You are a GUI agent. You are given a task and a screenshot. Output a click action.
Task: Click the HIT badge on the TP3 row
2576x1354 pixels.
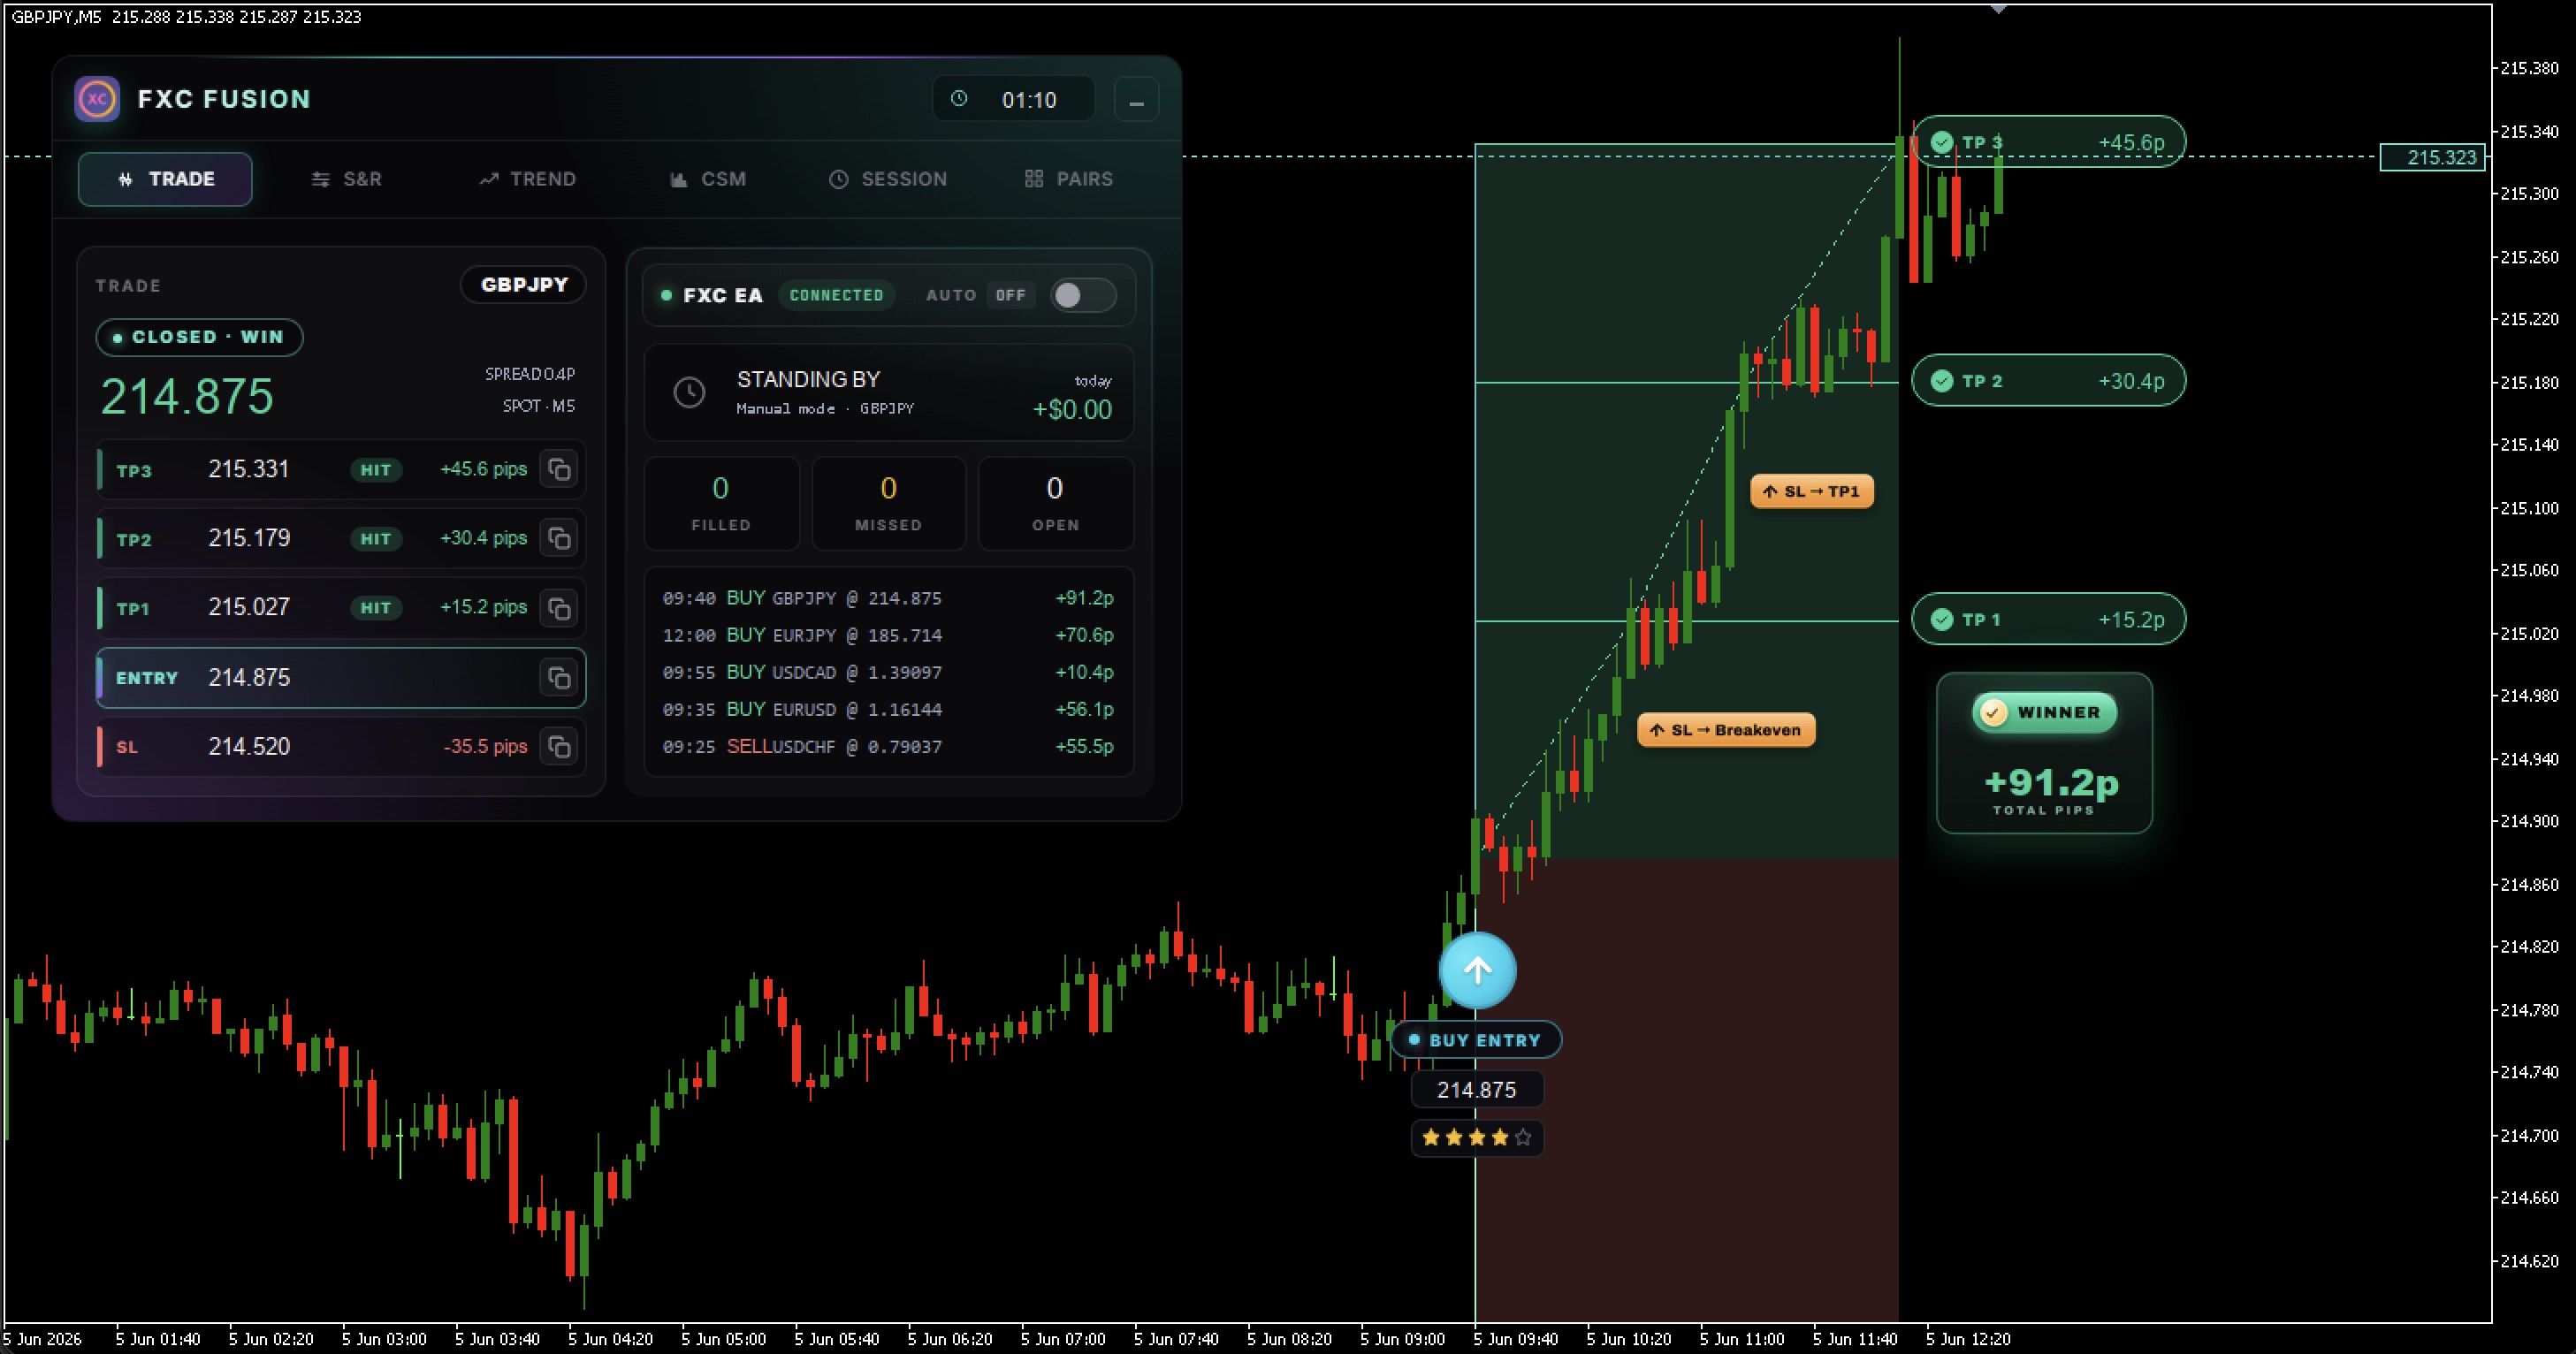tap(376, 470)
